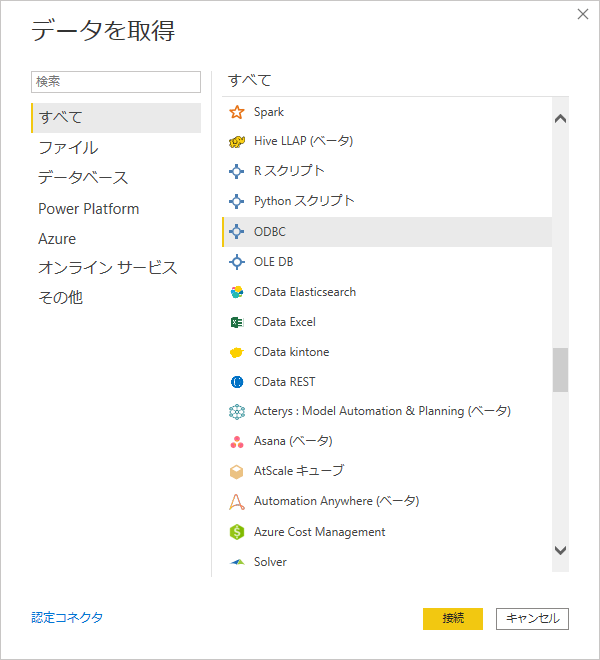Select the AtScale キューブ label
This screenshot has width=600, height=660.
[x=299, y=471]
